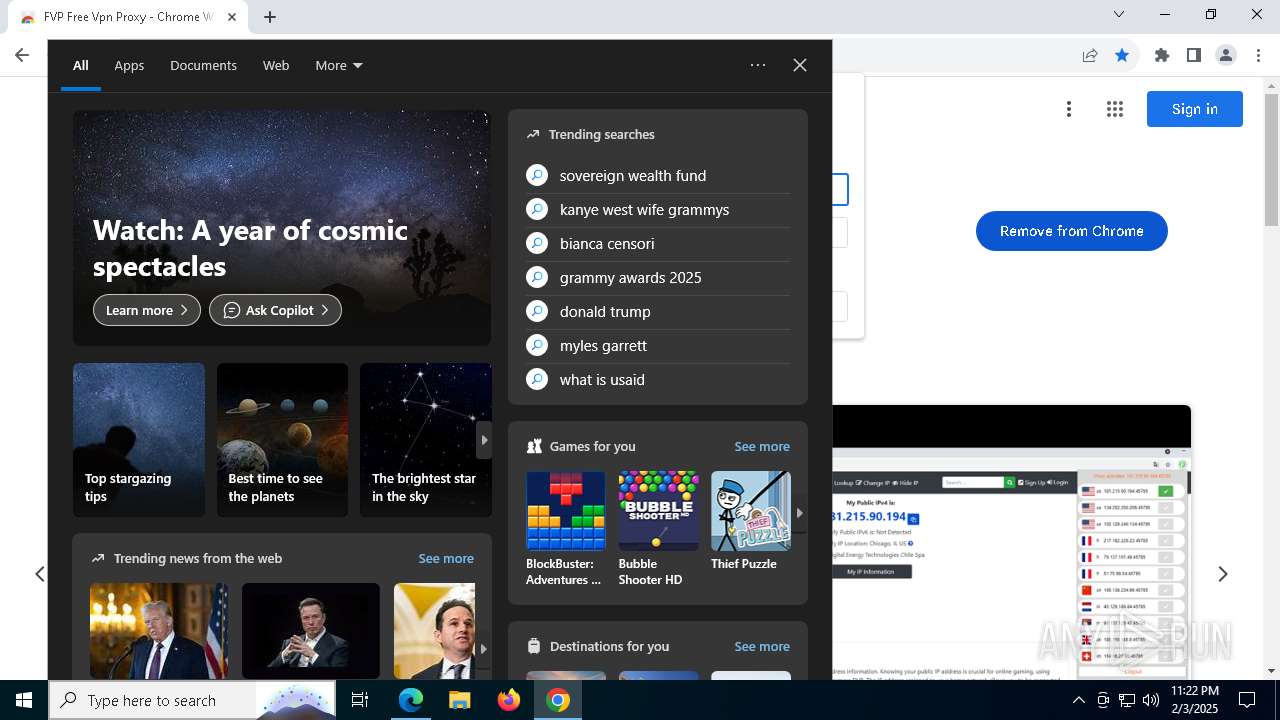
Task: Click Remove from Chrome button
Action: click(1072, 231)
